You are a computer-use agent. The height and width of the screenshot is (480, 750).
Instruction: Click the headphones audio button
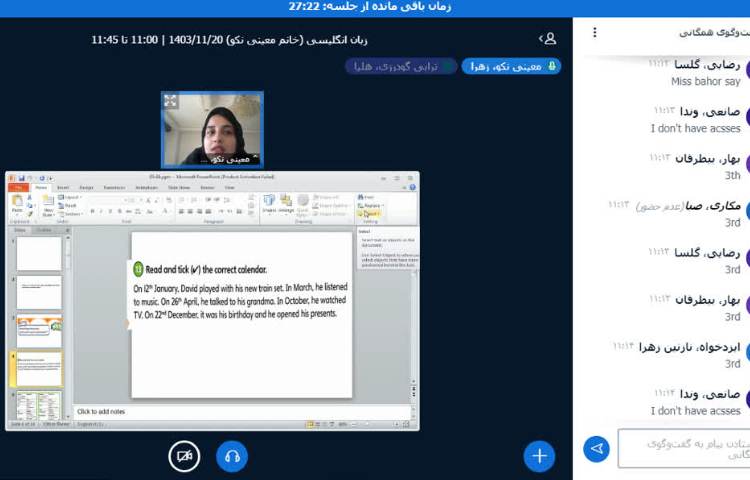coord(232,456)
